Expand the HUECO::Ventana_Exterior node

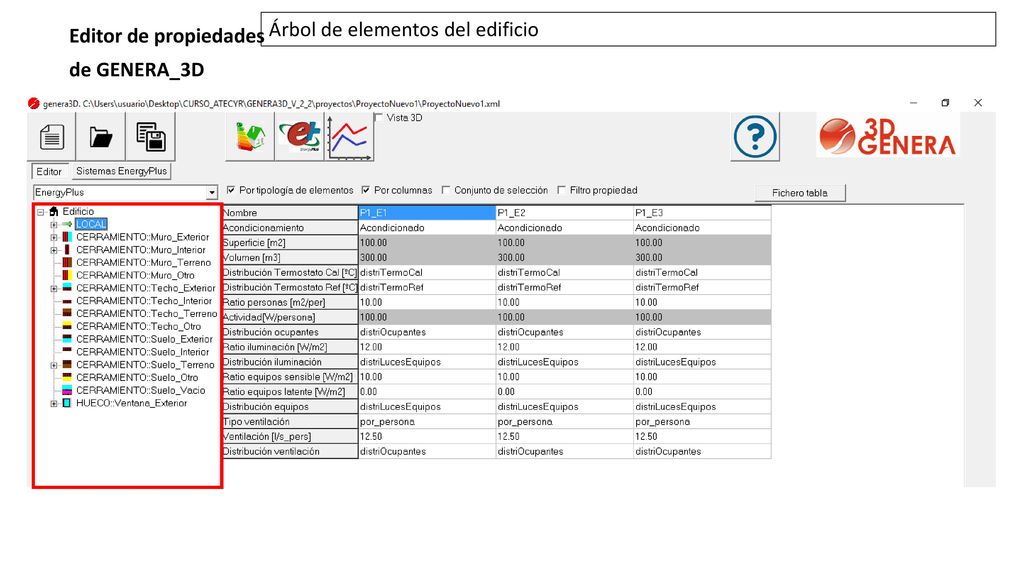(x=54, y=404)
